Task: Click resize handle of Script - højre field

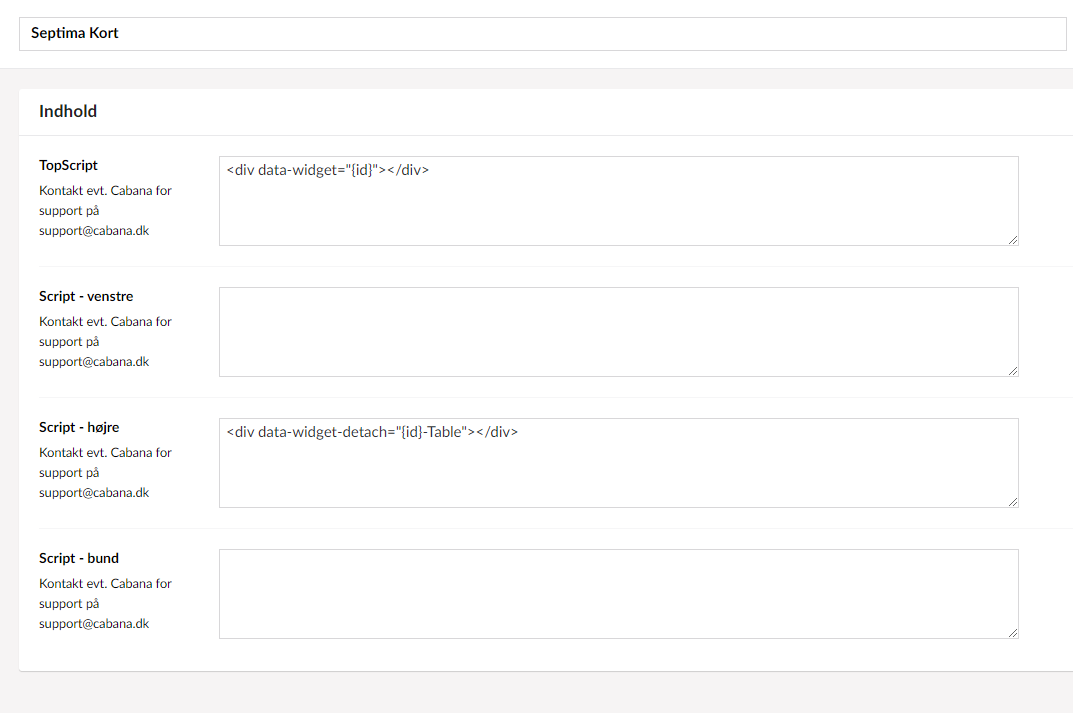Action: (1012, 501)
